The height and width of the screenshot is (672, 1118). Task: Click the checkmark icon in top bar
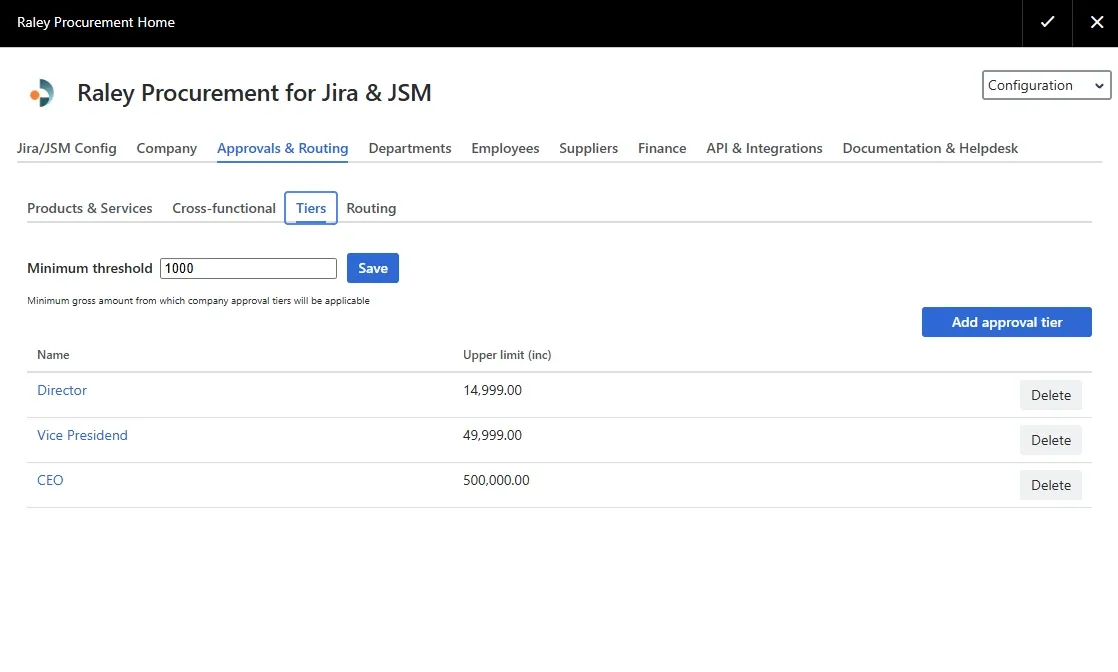1047,22
